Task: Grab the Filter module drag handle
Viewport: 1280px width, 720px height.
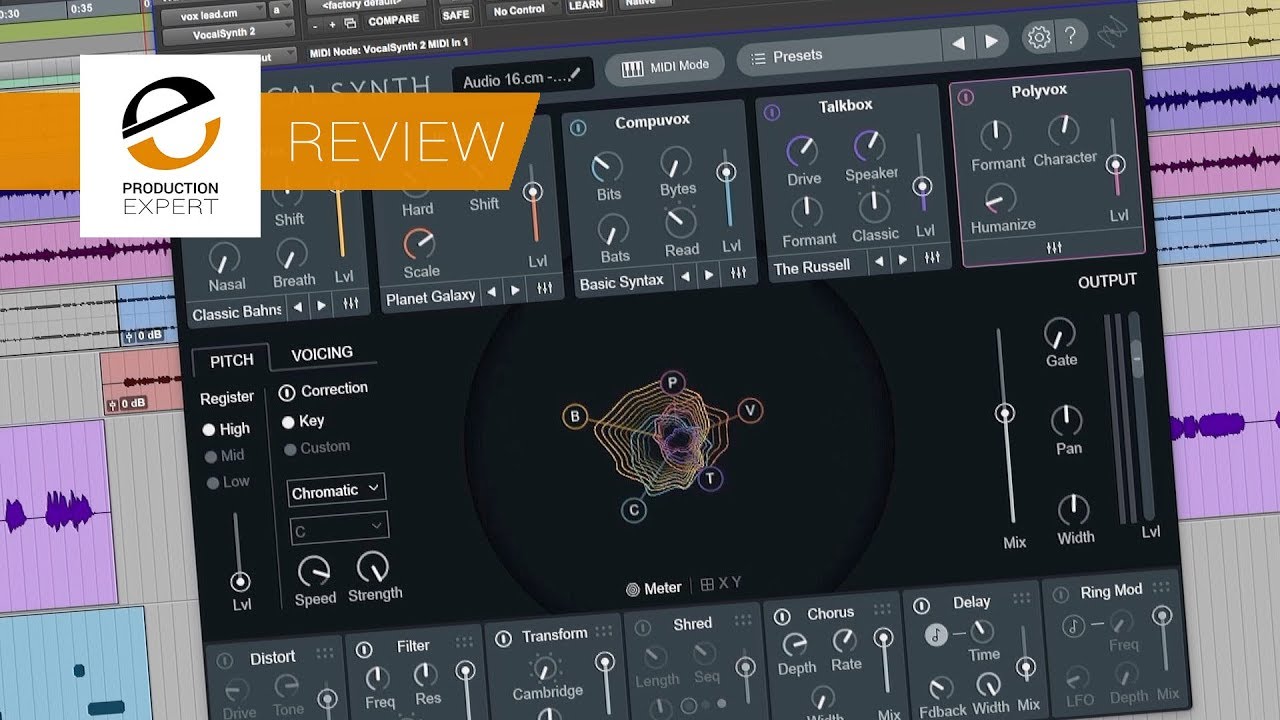Action: [464, 642]
